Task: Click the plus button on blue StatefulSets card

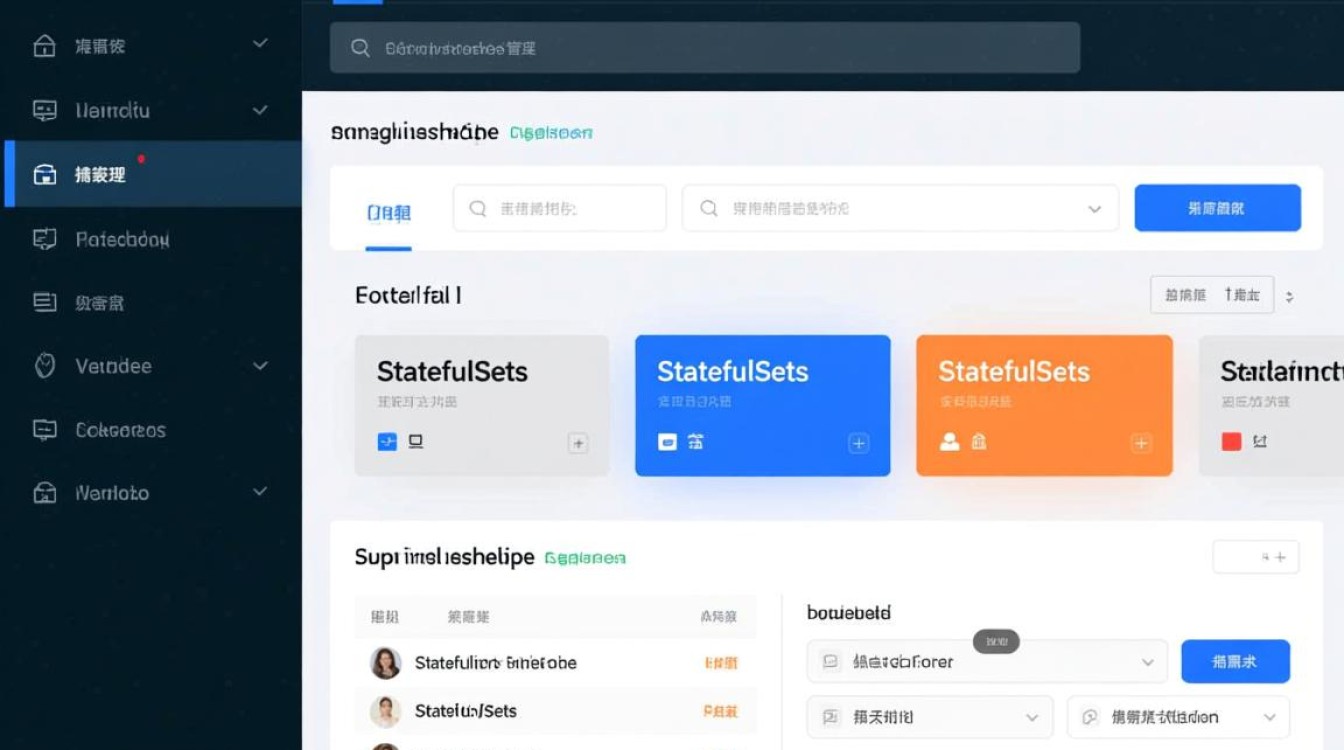Action: pos(858,441)
